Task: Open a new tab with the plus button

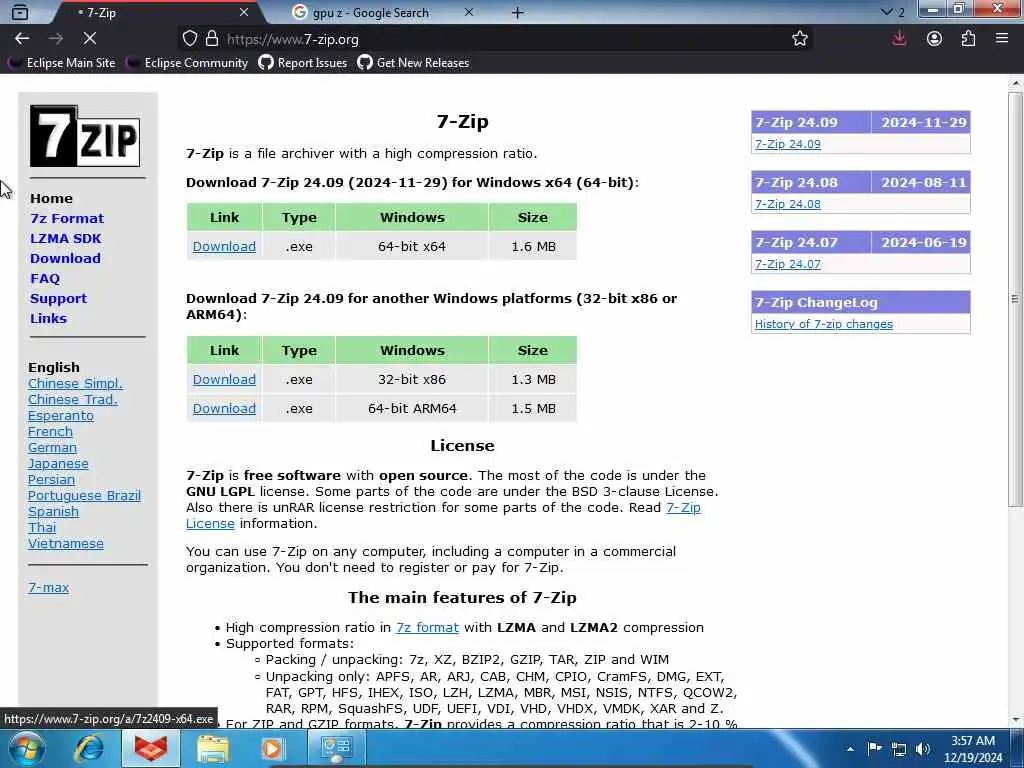Action: point(517,12)
